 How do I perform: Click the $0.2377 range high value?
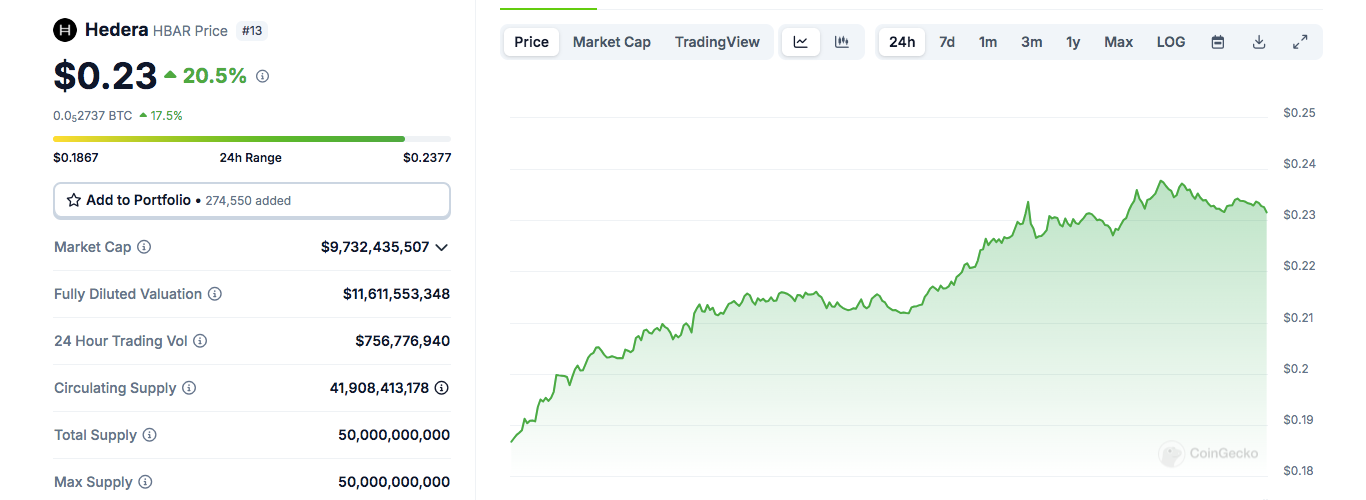(x=427, y=158)
